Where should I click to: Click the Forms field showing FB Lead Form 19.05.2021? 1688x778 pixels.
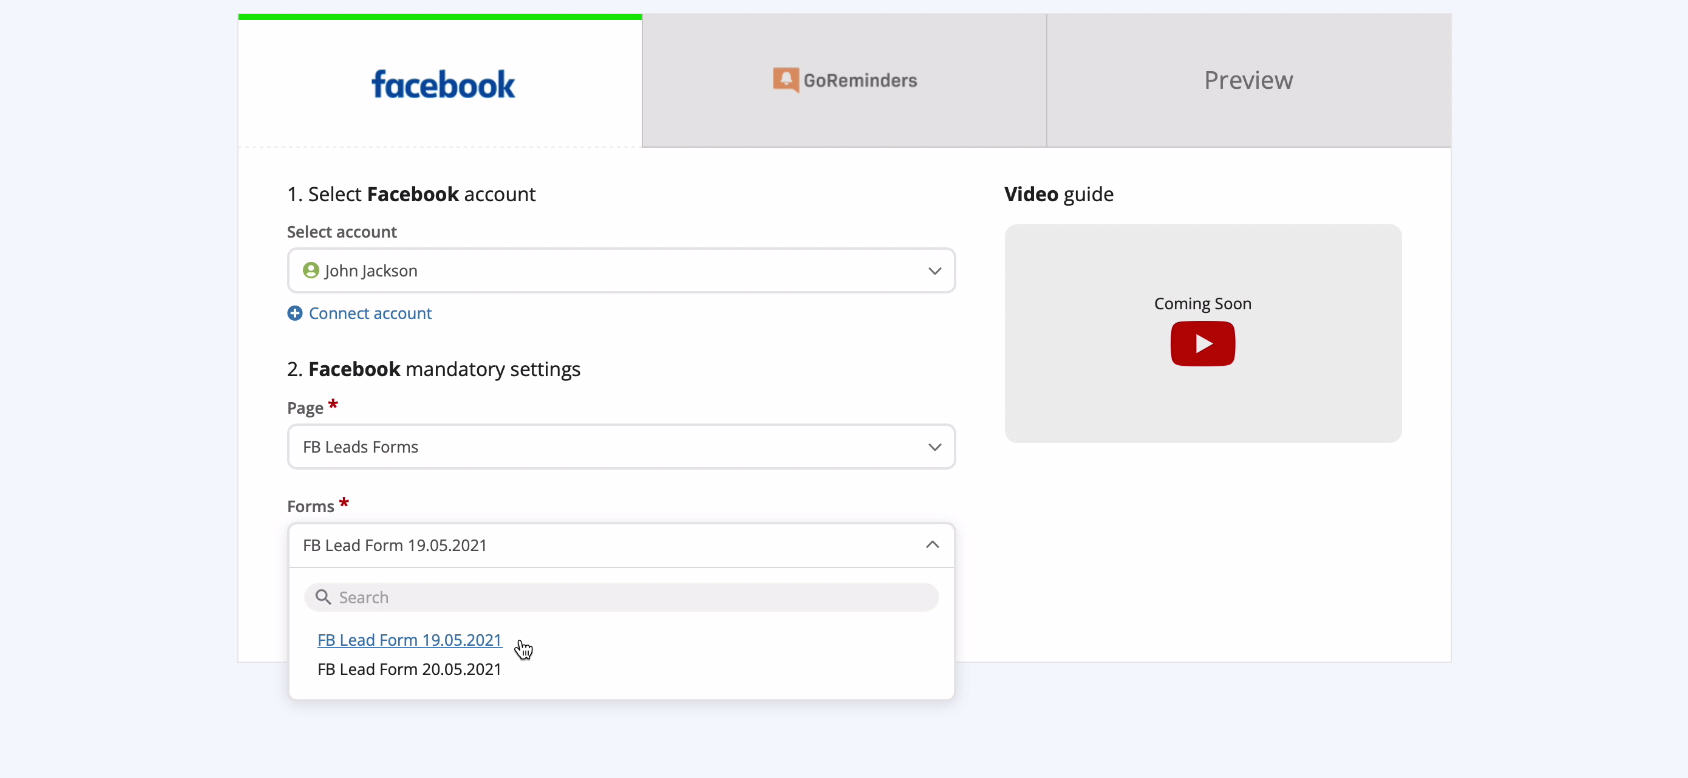(x=621, y=545)
